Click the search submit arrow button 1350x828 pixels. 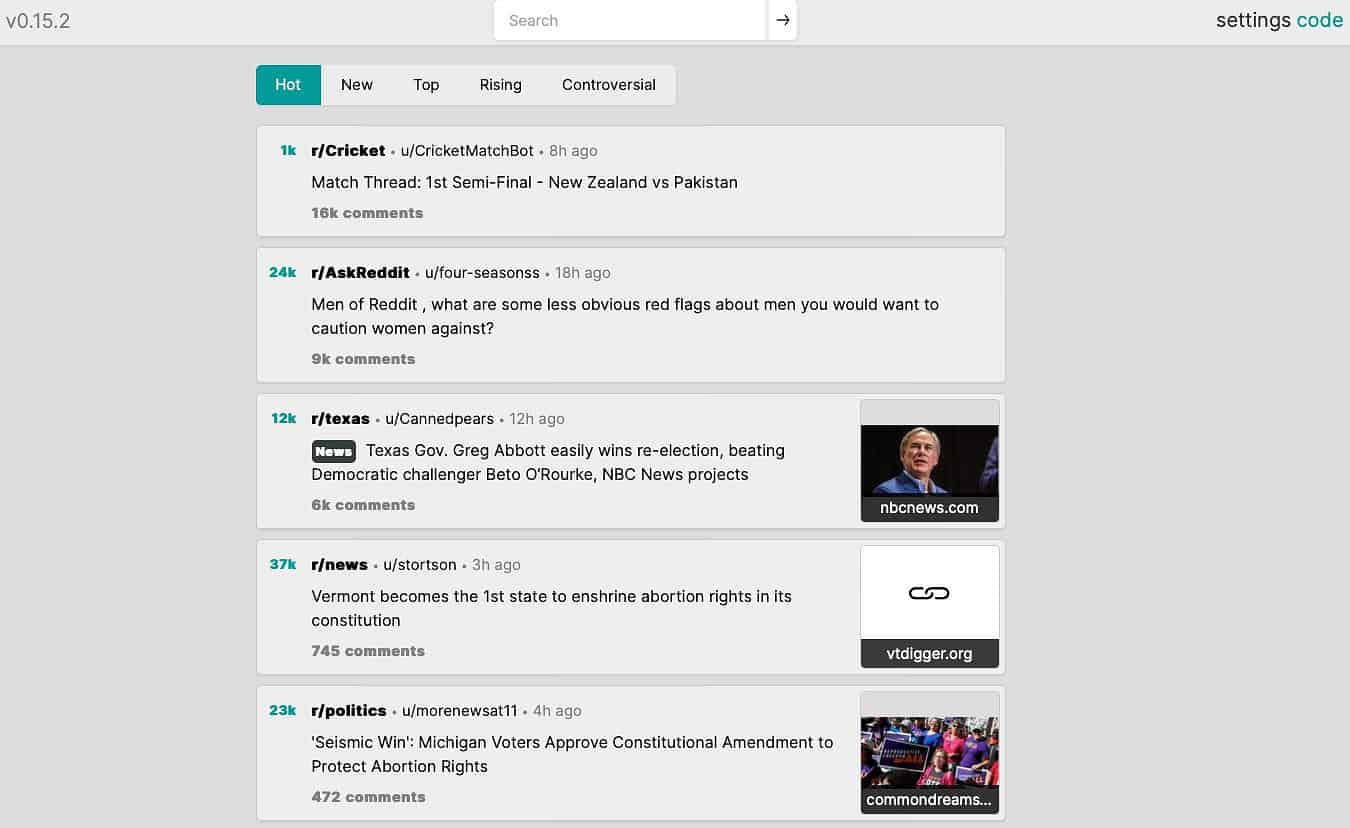783,20
